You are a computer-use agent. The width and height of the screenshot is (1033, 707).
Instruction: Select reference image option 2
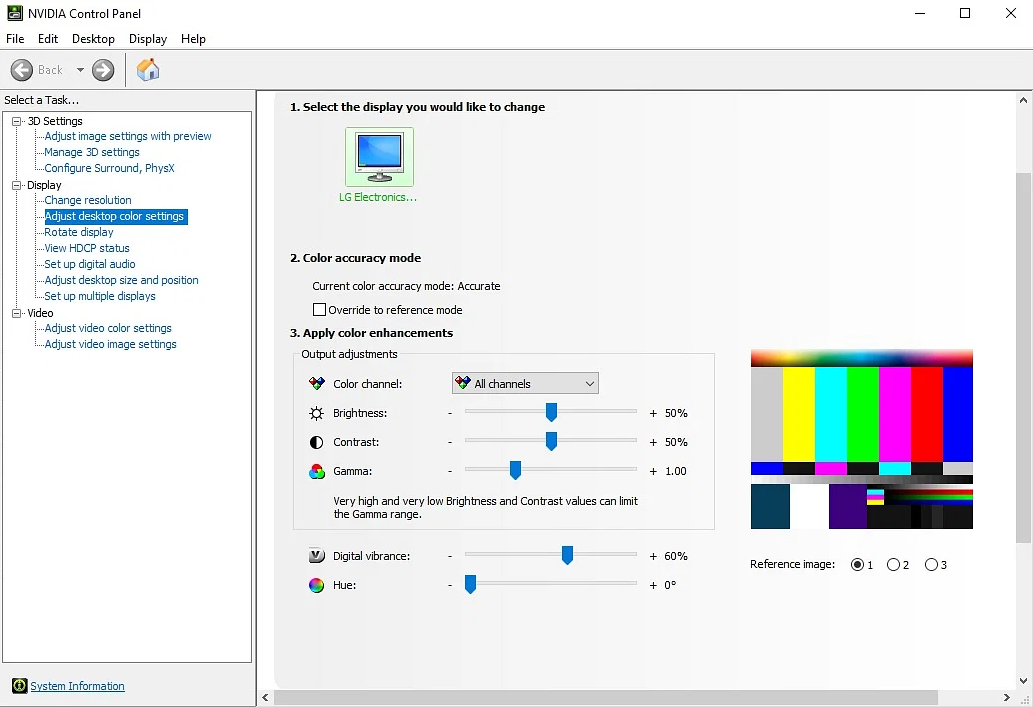pyautogui.click(x=893, y=565)
